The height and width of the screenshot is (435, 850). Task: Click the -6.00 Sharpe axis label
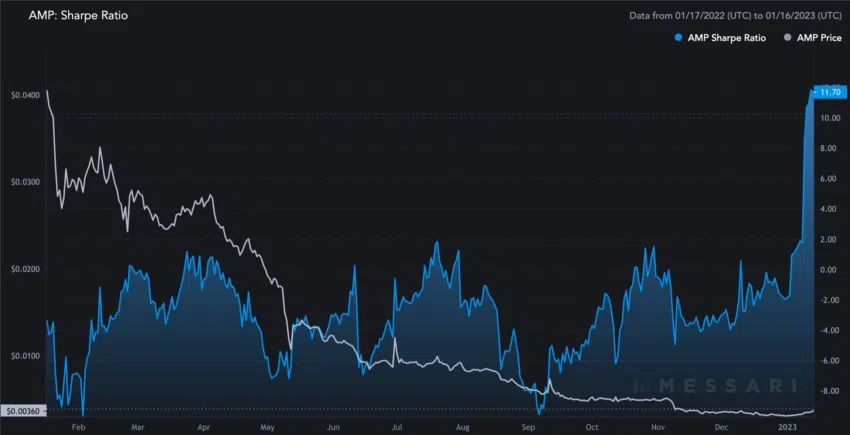tap(829, 361)
